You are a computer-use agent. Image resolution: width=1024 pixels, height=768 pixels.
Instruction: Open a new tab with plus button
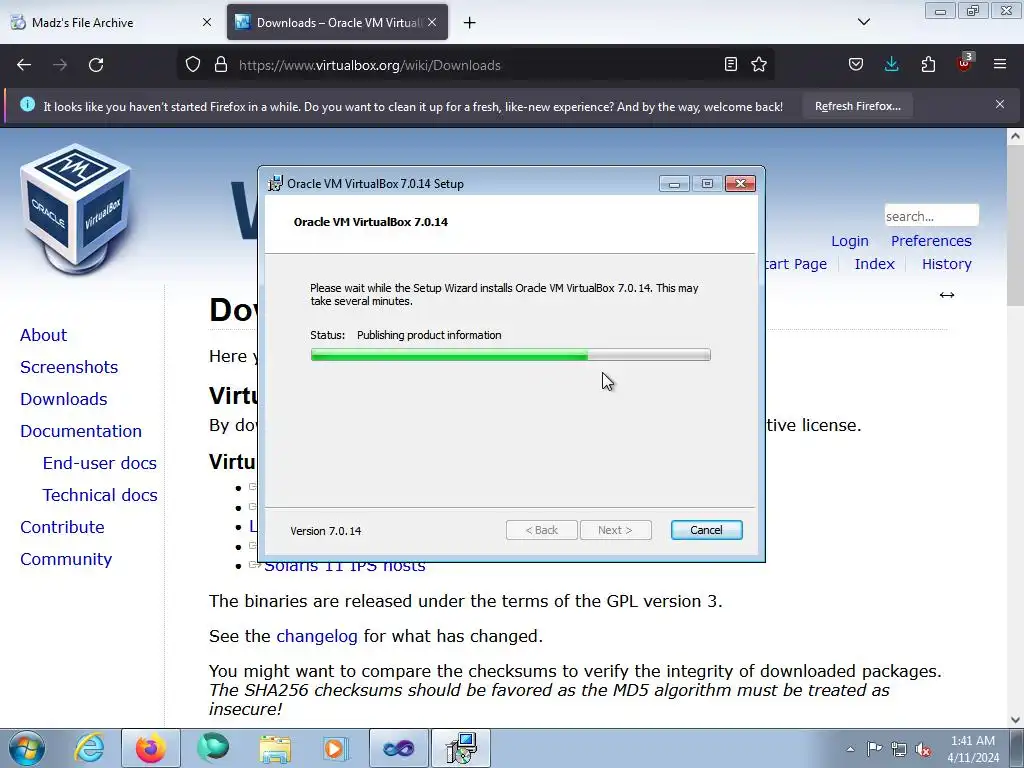click(x=470, y=23)
